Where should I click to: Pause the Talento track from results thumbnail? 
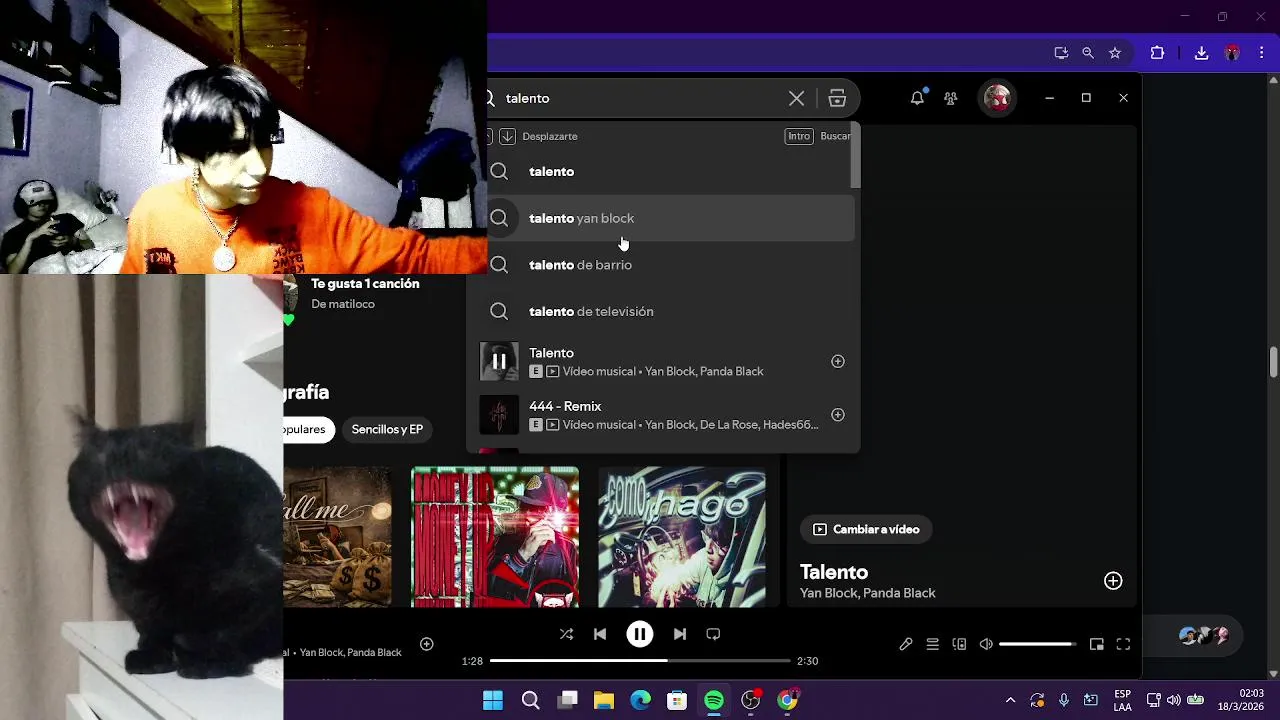[499, 361]
